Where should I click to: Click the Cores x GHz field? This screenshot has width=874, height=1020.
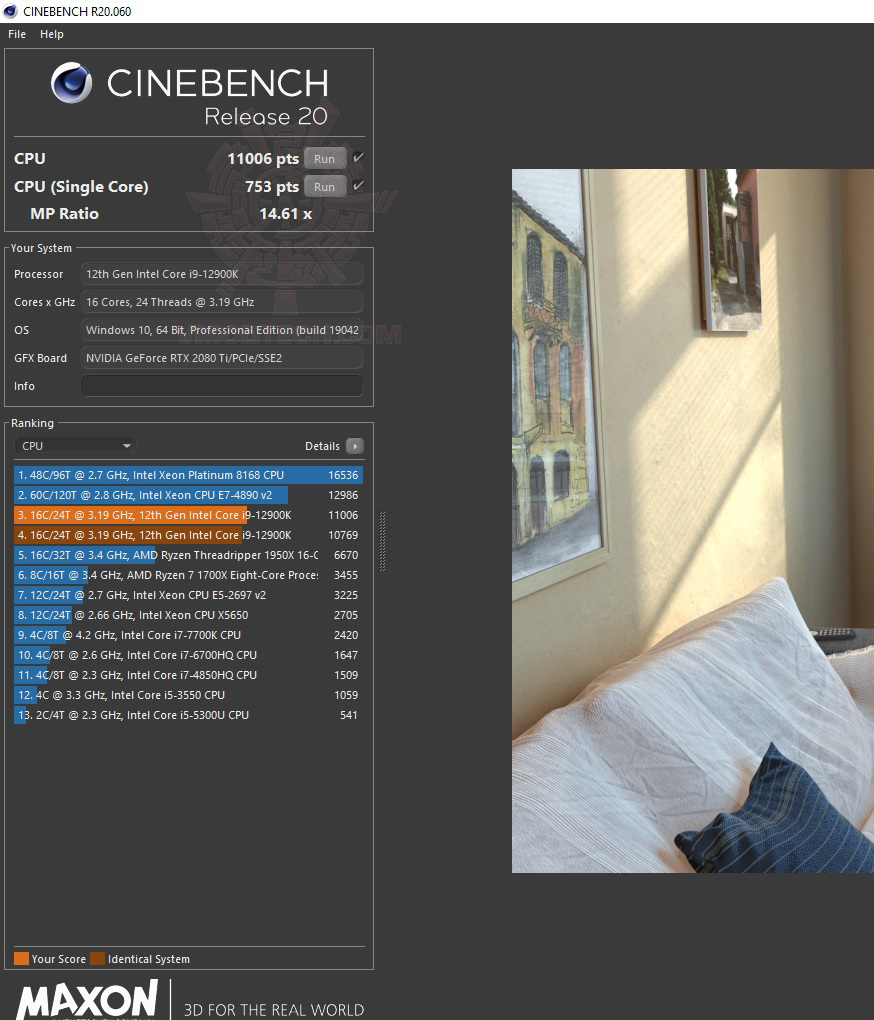(x=222, y=302)
